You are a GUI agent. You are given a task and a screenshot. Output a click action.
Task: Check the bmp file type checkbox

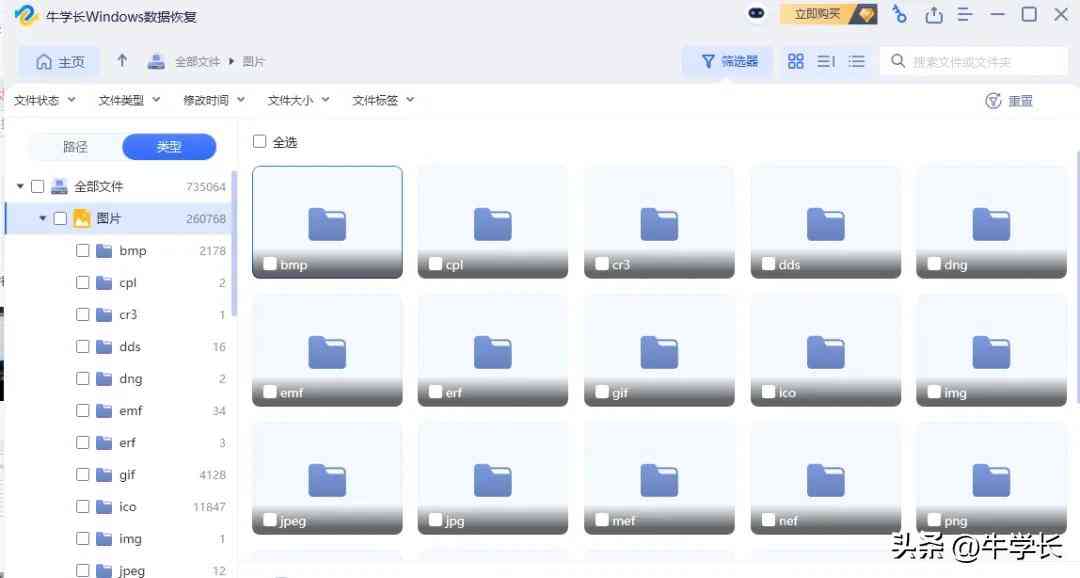[x=83, y=250]
